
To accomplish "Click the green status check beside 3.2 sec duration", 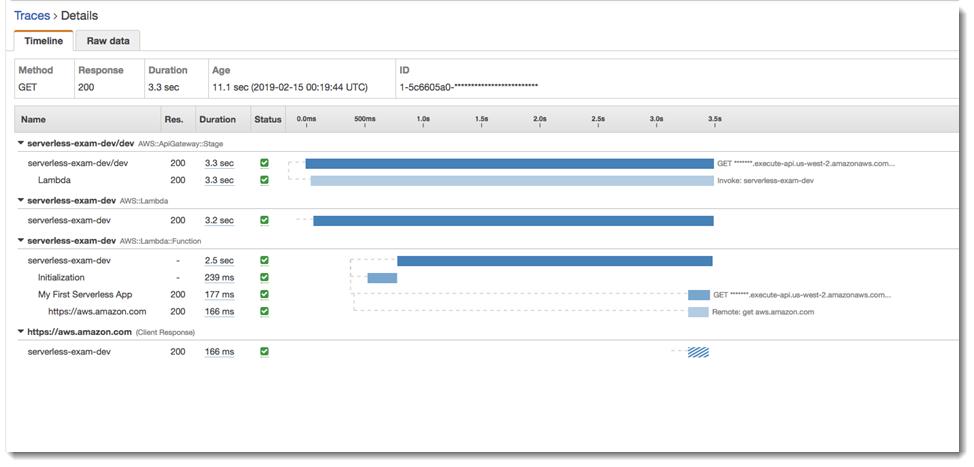I will coord(264,220).
